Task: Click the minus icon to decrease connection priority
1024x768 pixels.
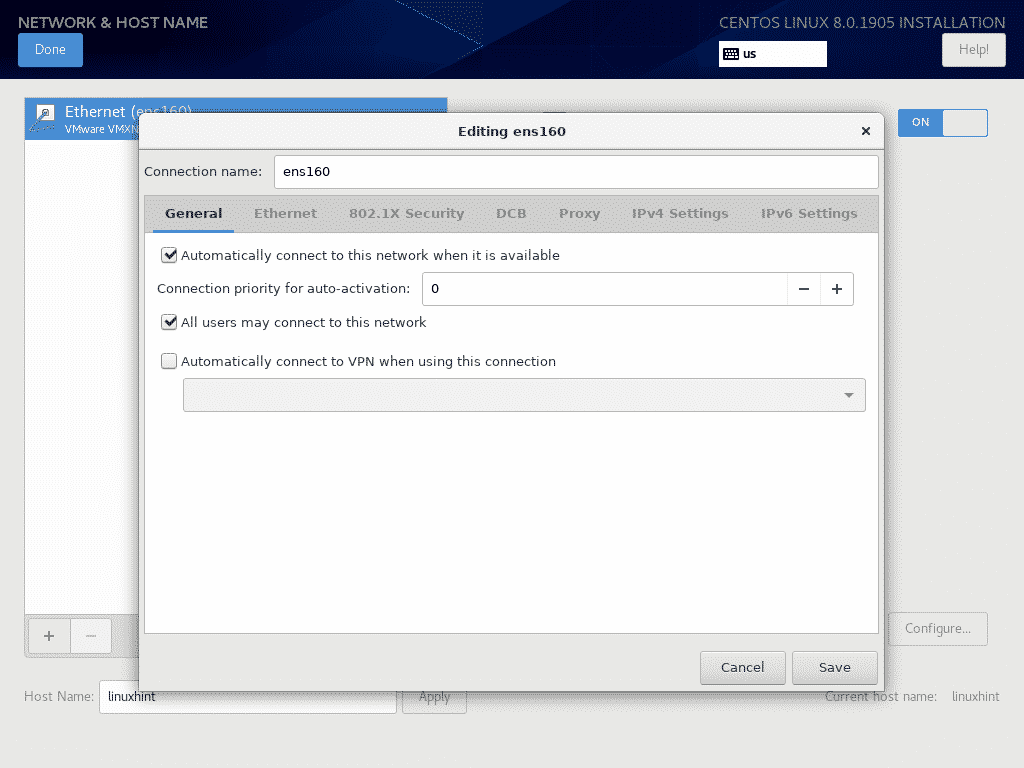Action: point(804,289)
